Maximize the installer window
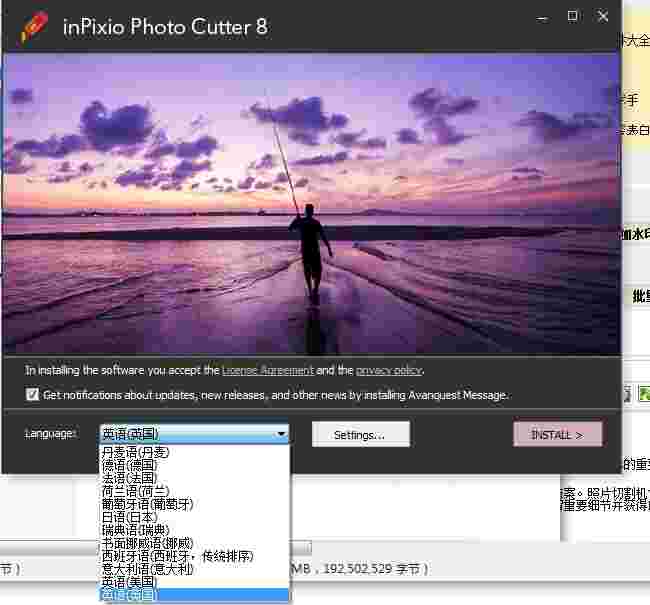This screenshot has width=650, height=605. point(572,17)
